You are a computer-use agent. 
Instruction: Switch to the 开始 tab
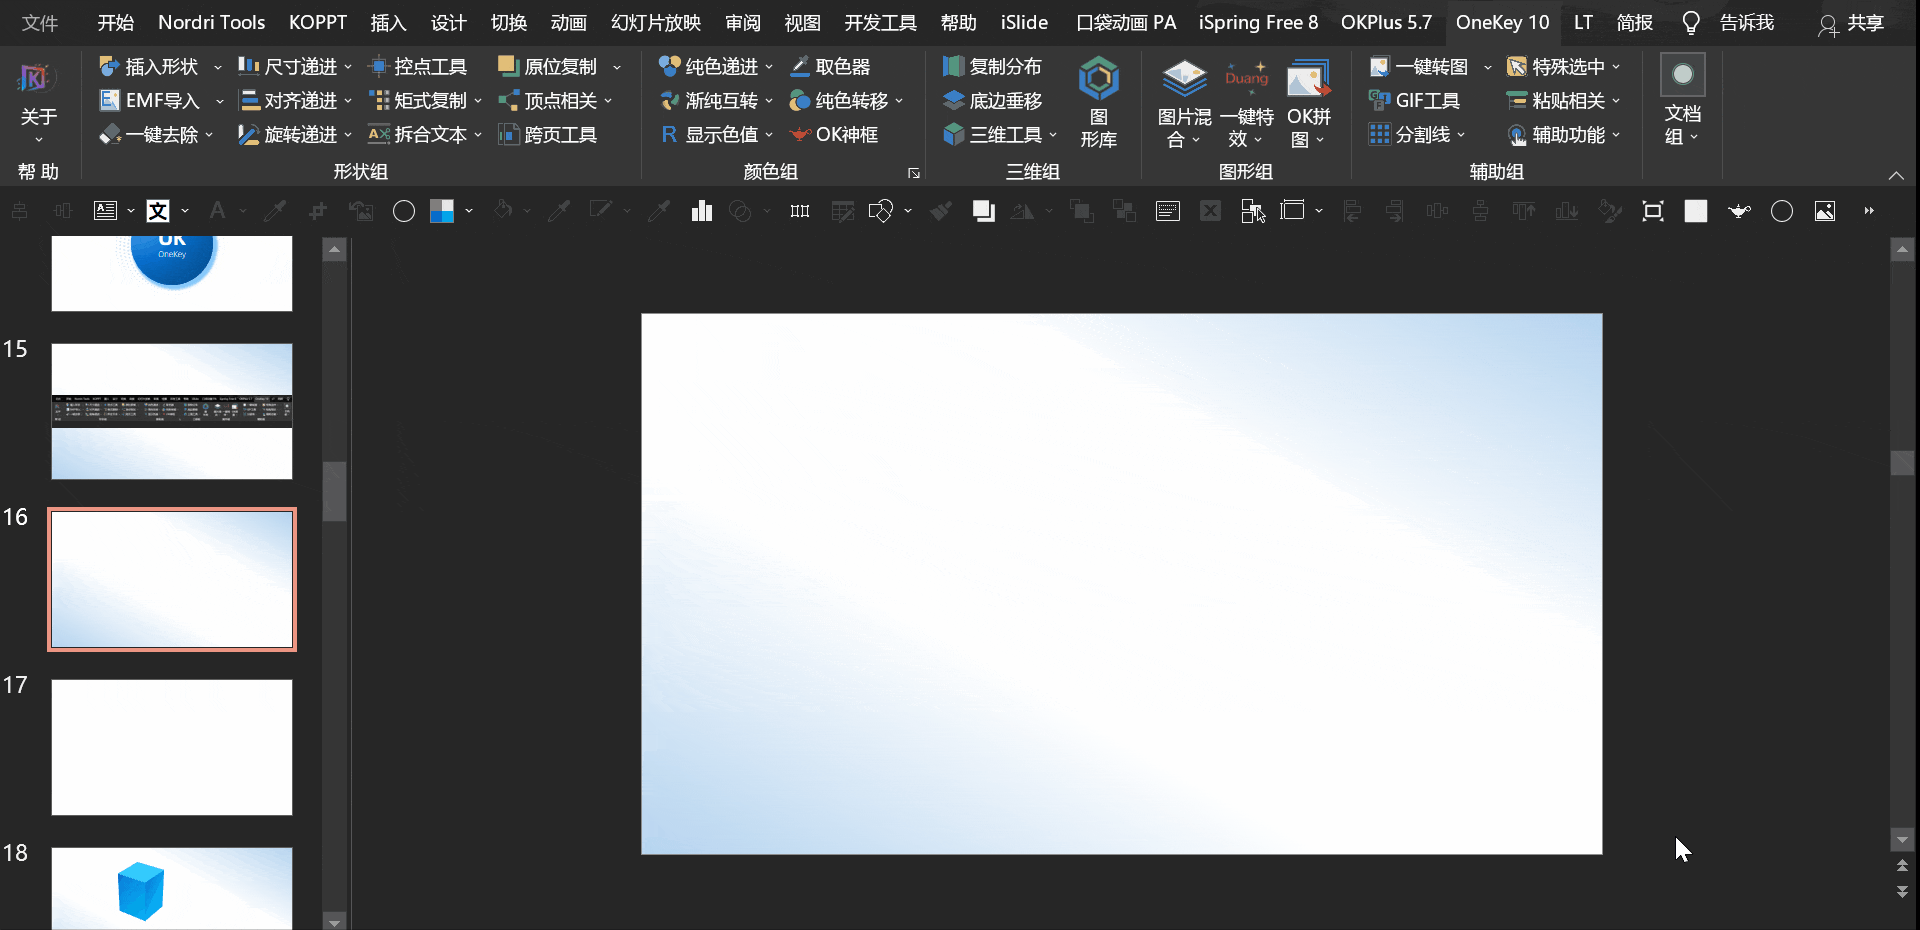[116, 23]
